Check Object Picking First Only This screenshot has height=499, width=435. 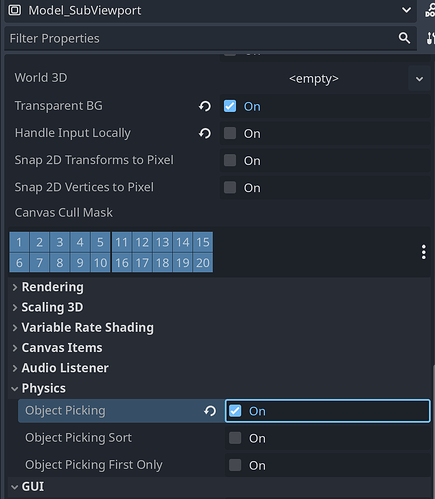235,465
